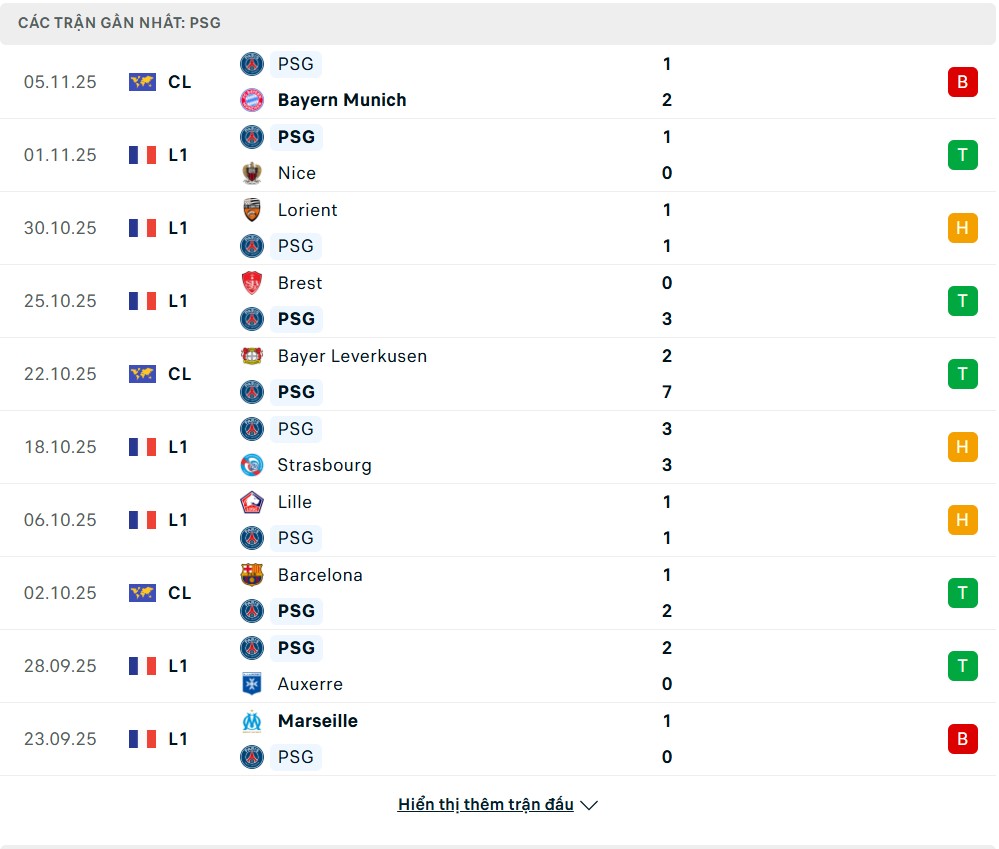Click the Bayern Munich club crest
Viewport: 999px width, 849px height.
(x=252, y=100)
